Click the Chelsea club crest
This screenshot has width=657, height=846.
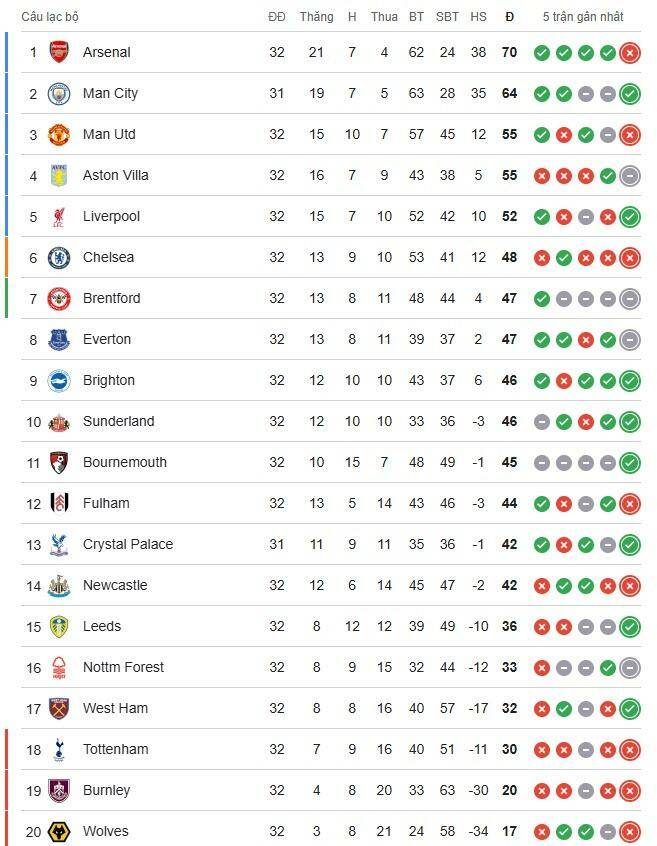[60, 257]
